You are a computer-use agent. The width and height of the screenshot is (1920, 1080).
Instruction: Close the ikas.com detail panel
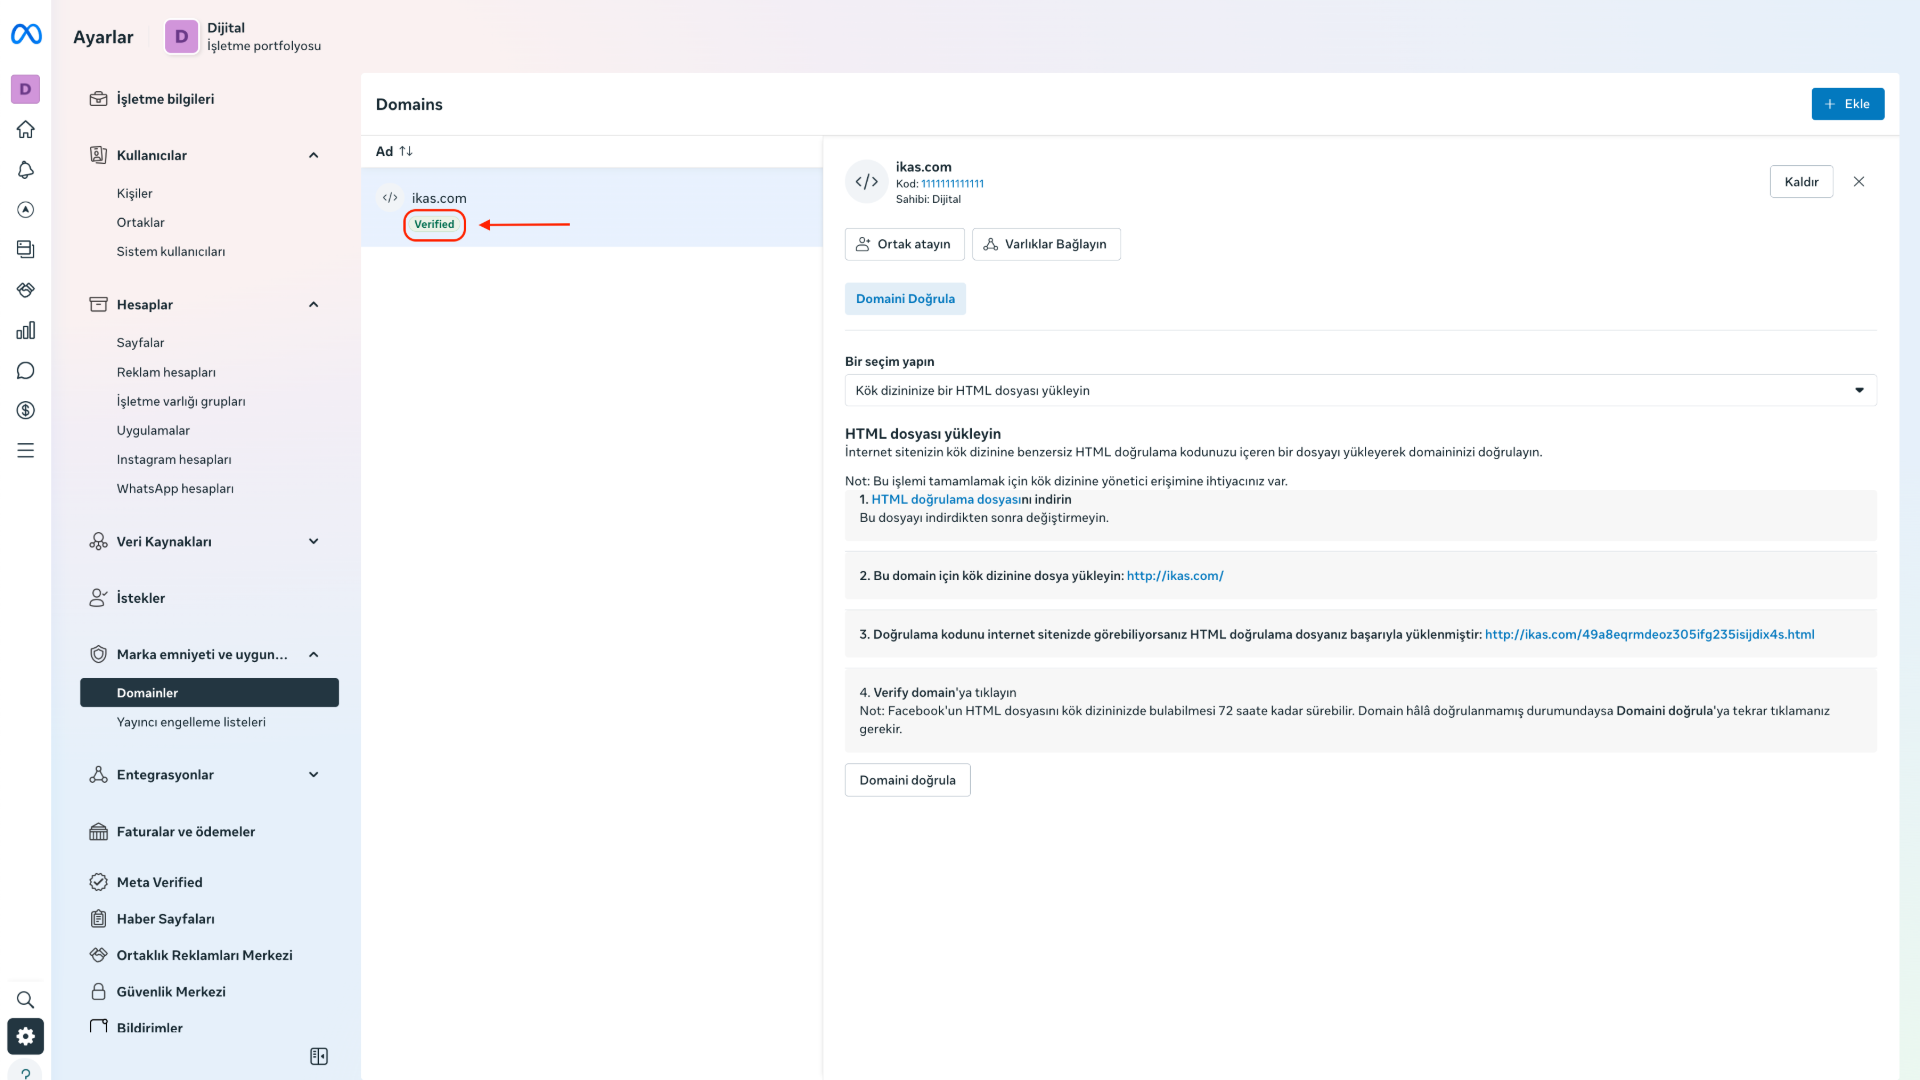tap(1859, 182)
